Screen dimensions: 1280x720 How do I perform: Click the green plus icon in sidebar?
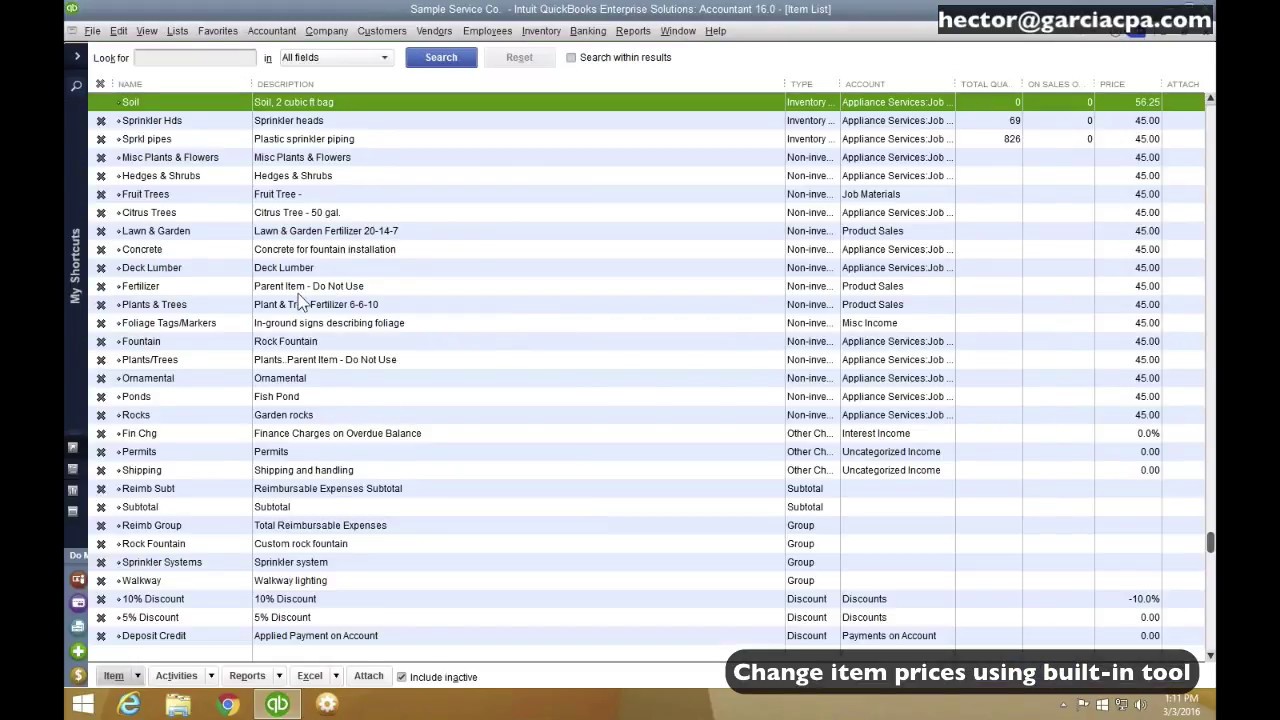pyautogui.click(x=78, y=652)
